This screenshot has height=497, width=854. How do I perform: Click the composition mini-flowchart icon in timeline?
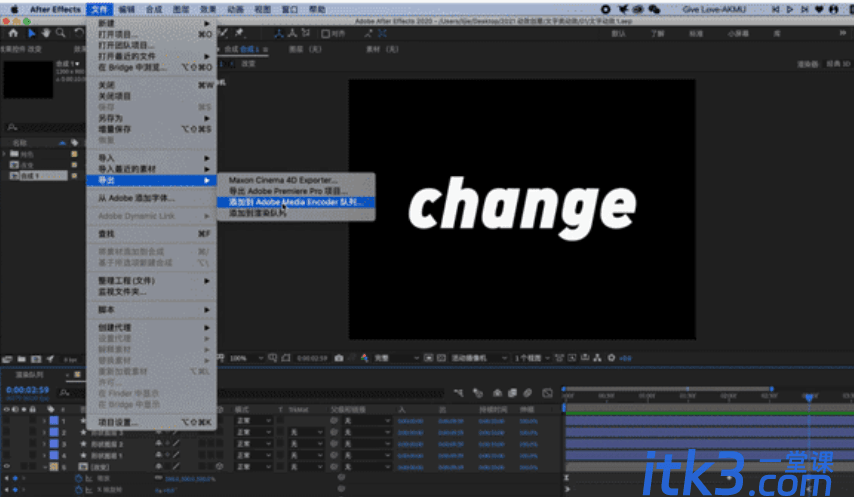(x=459, y=392)
